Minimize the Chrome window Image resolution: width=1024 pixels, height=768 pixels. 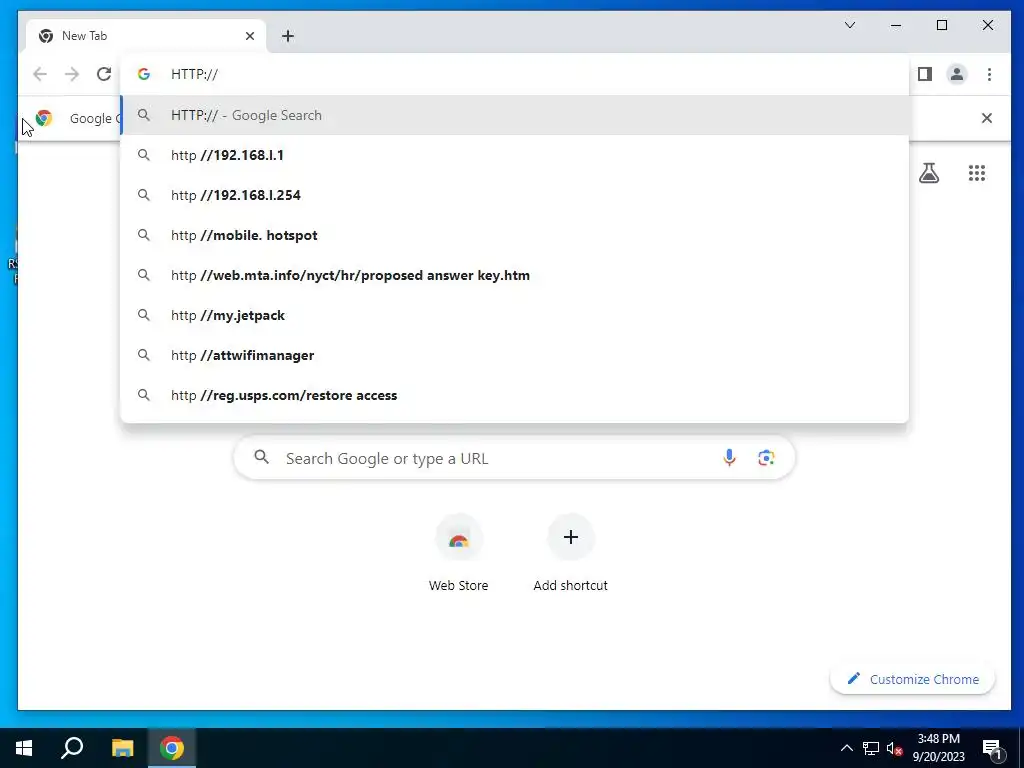point(896,25)
